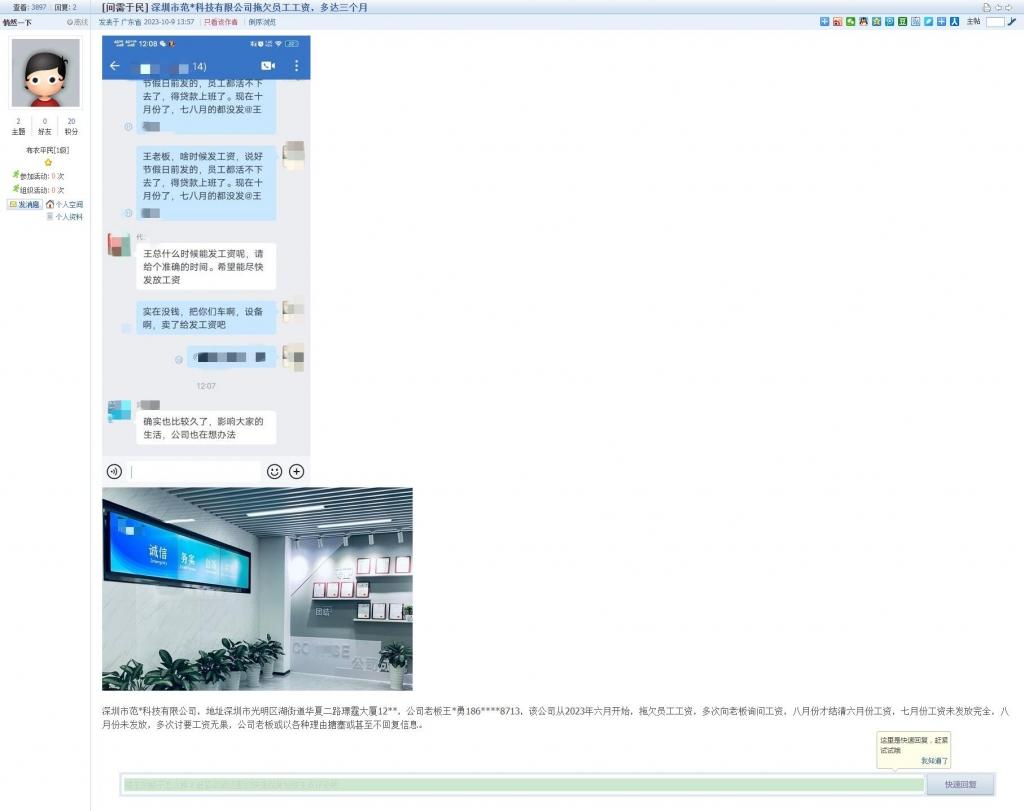Share post via the red Weibo icon
This screenshot has height=811, width=1024.
tap(837, 21)
